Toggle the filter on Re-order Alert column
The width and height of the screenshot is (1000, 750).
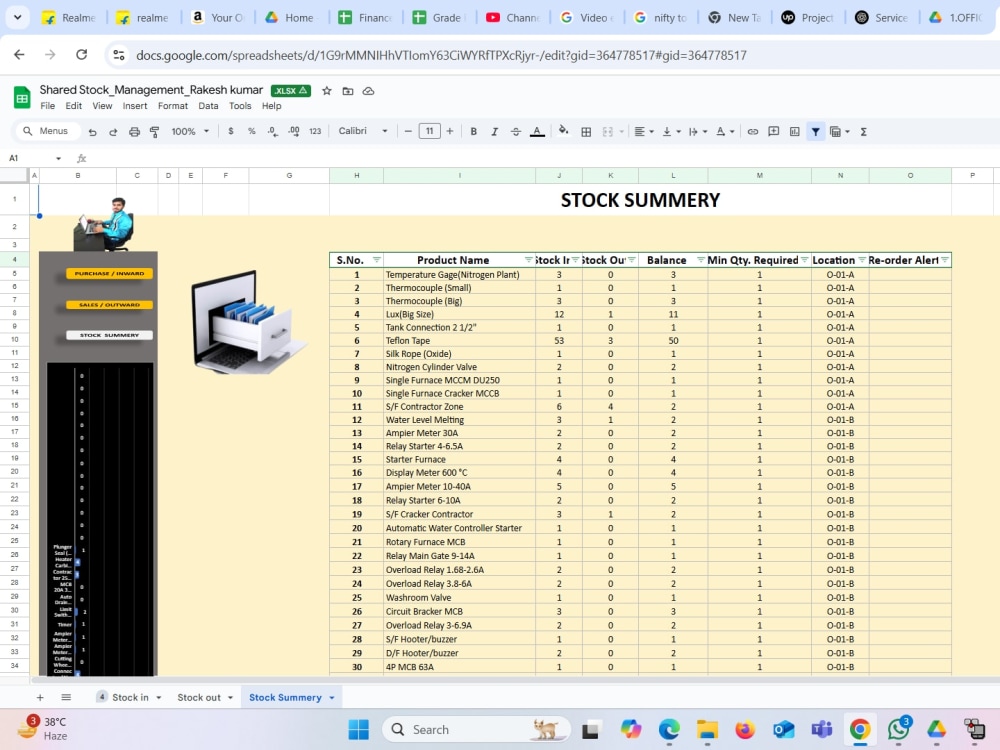[945, 260]
